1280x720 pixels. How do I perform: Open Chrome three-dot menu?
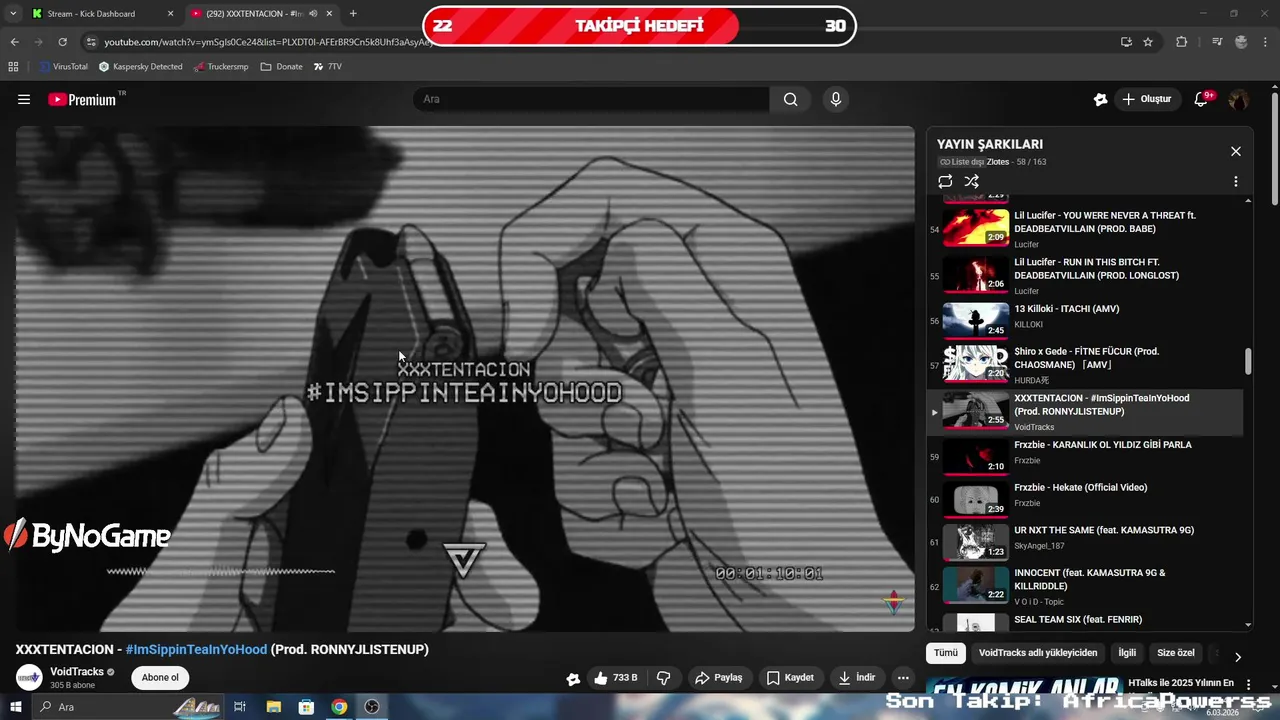click(1266, 42)
